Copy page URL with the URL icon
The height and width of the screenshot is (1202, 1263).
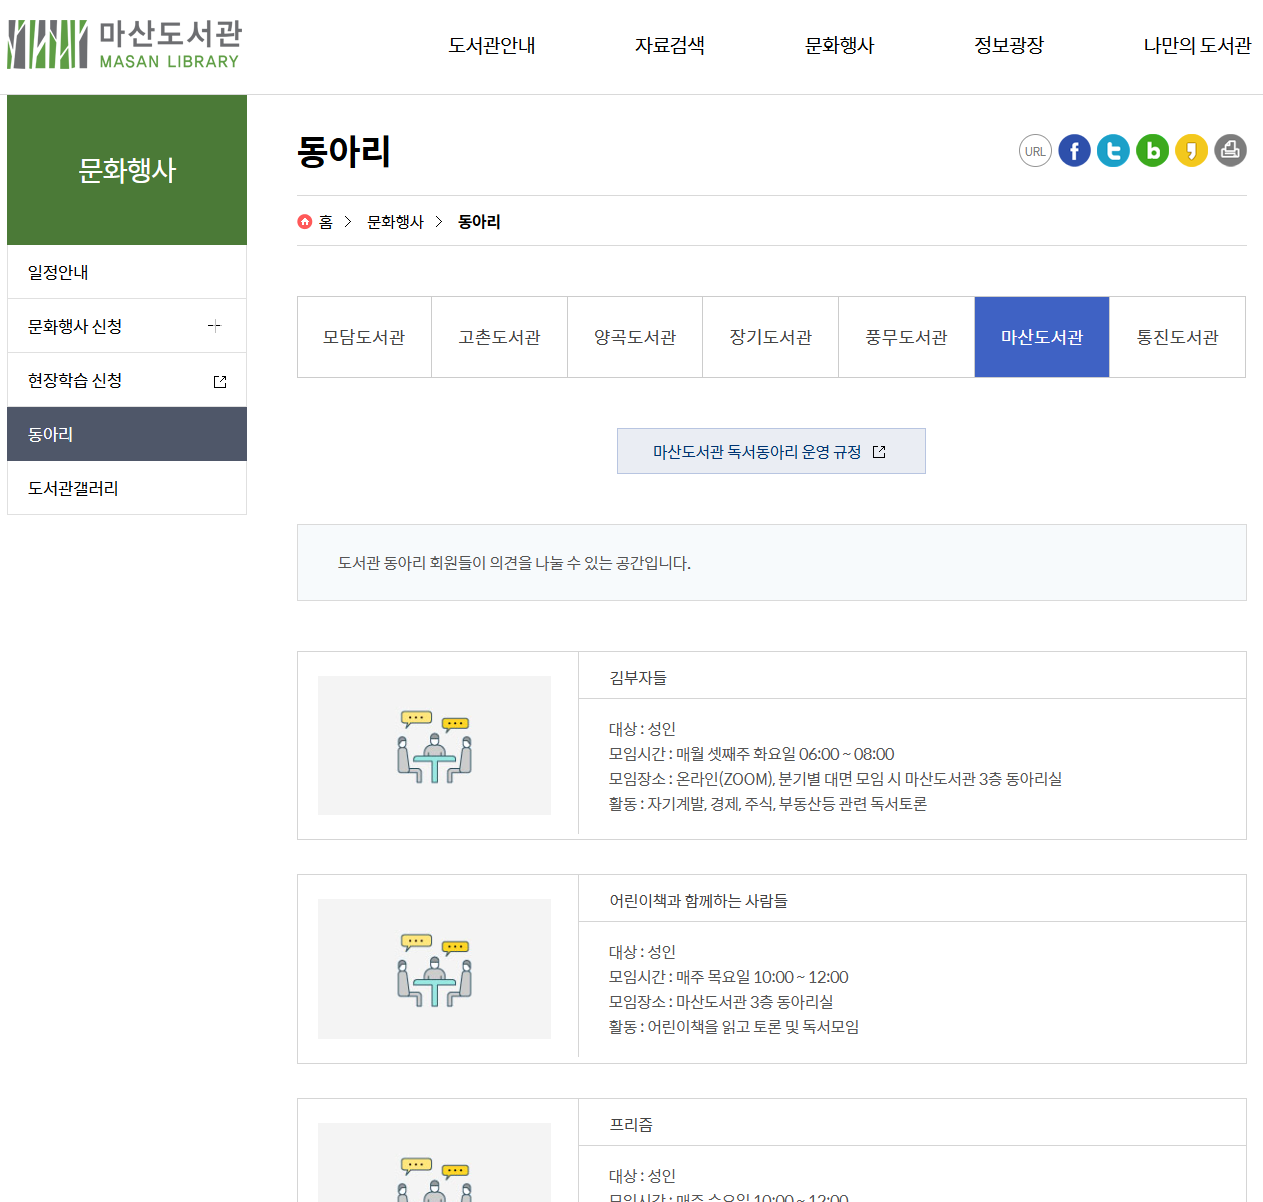tap(1035, 151)
